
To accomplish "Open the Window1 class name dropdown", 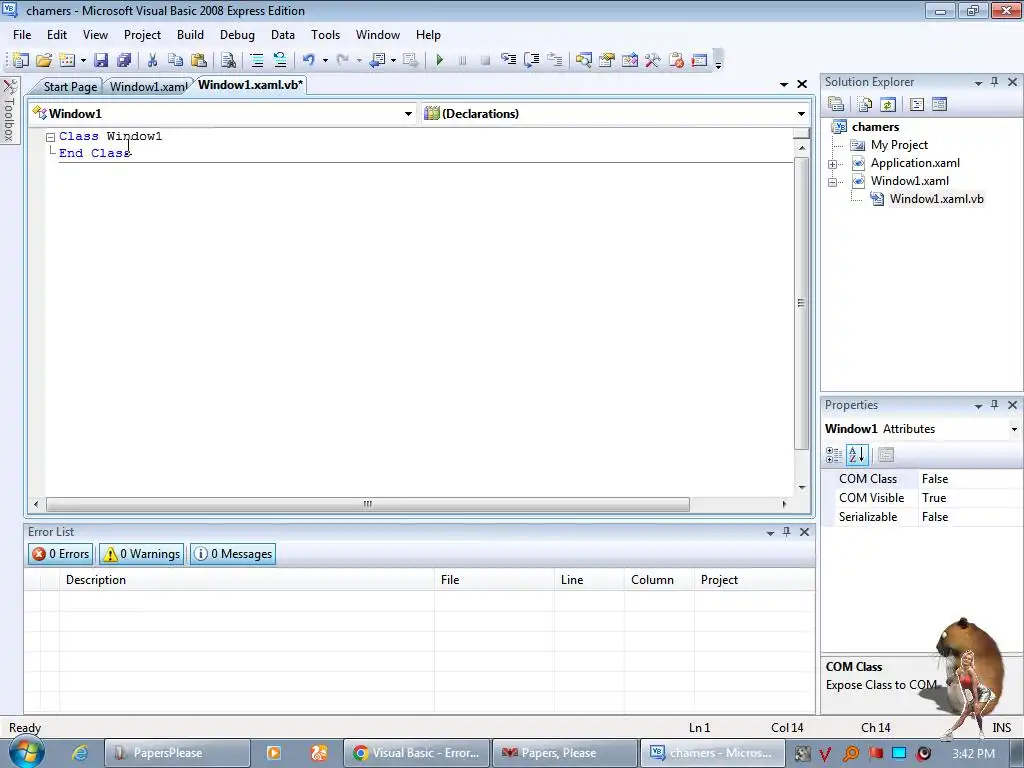I will pyautogui.click(x=408, y=114).
